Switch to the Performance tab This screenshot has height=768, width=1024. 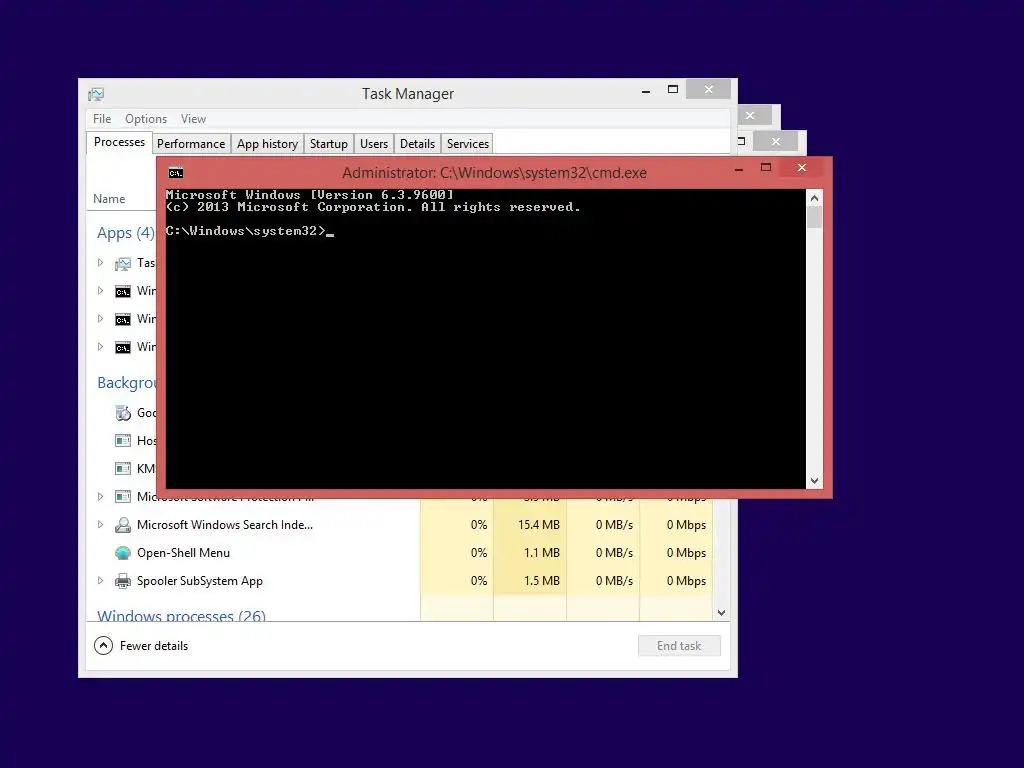click(x=191, y=144)
